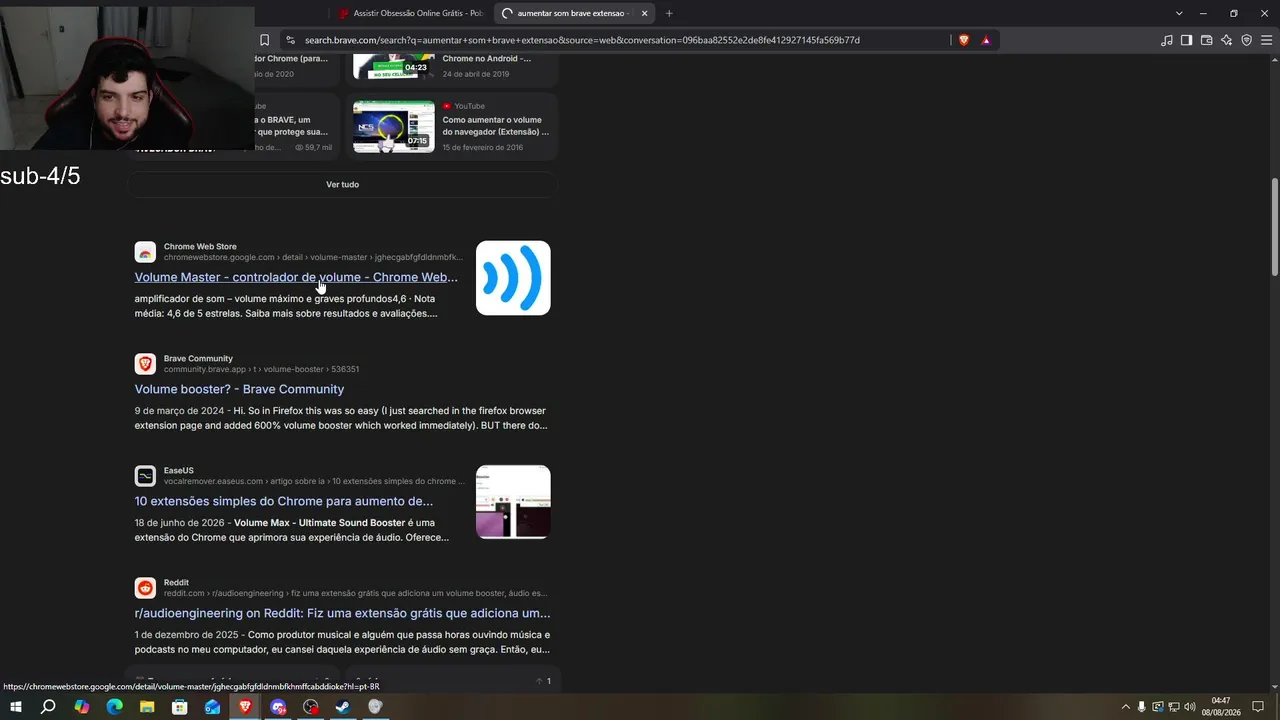This screenshot has height=720, width=1280.
Task: Click the 'chromewebstore.google.com' breadcrumb text
Action: 219,257
